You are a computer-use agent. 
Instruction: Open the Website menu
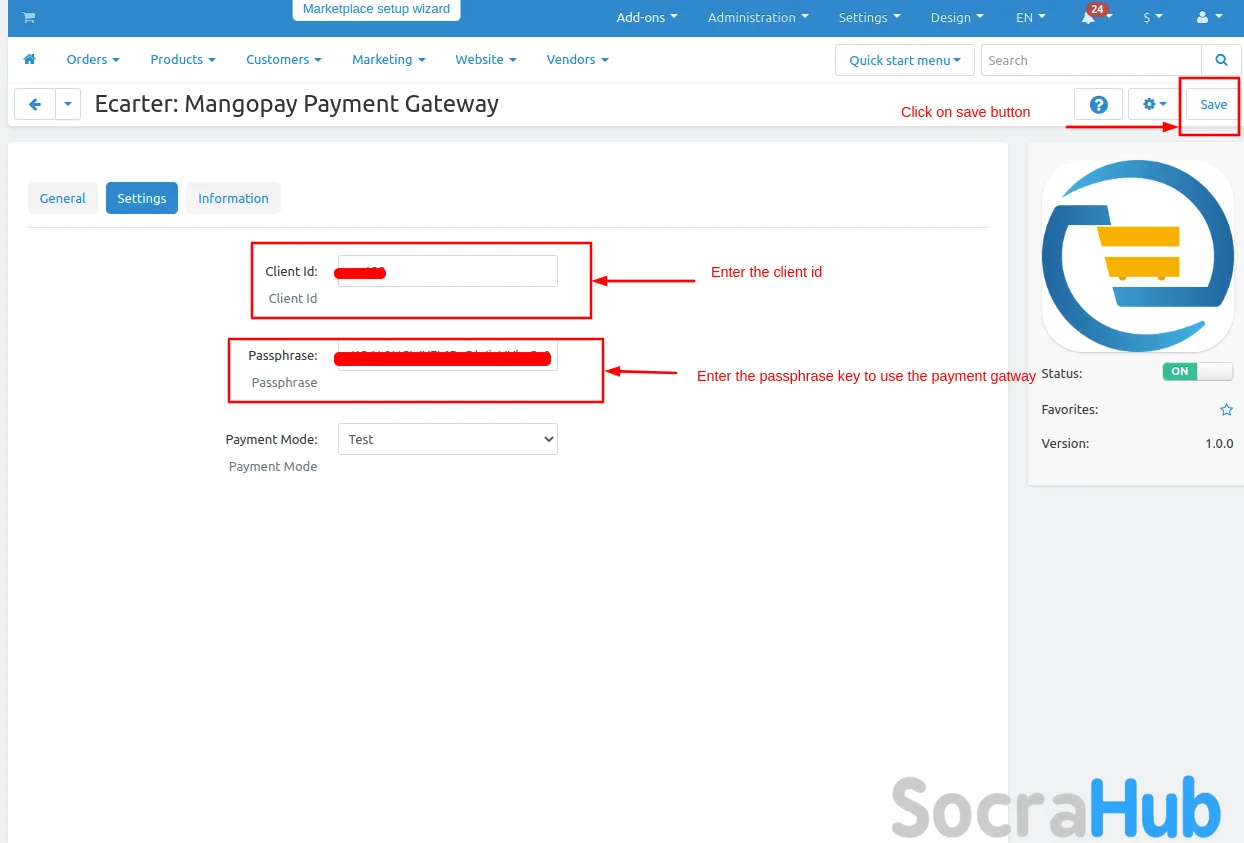pos(486,60)
